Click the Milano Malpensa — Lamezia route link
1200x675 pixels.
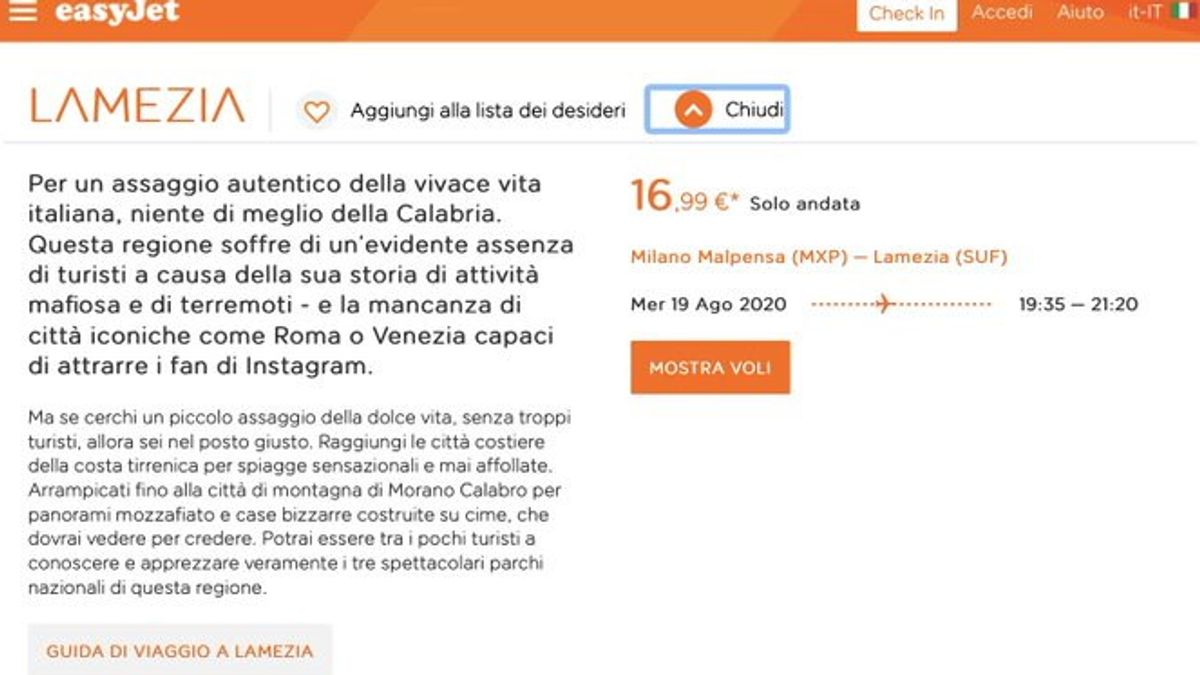click(819, 257)
